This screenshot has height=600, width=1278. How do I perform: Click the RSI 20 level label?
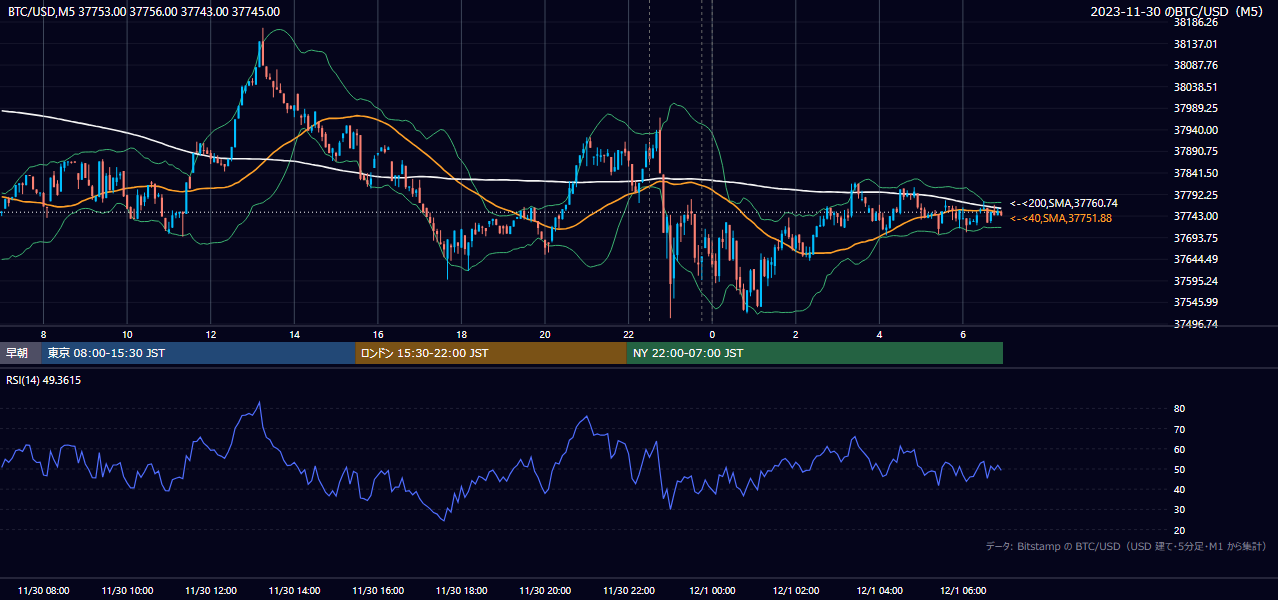pyautogui.click(x=1180, y=530)
